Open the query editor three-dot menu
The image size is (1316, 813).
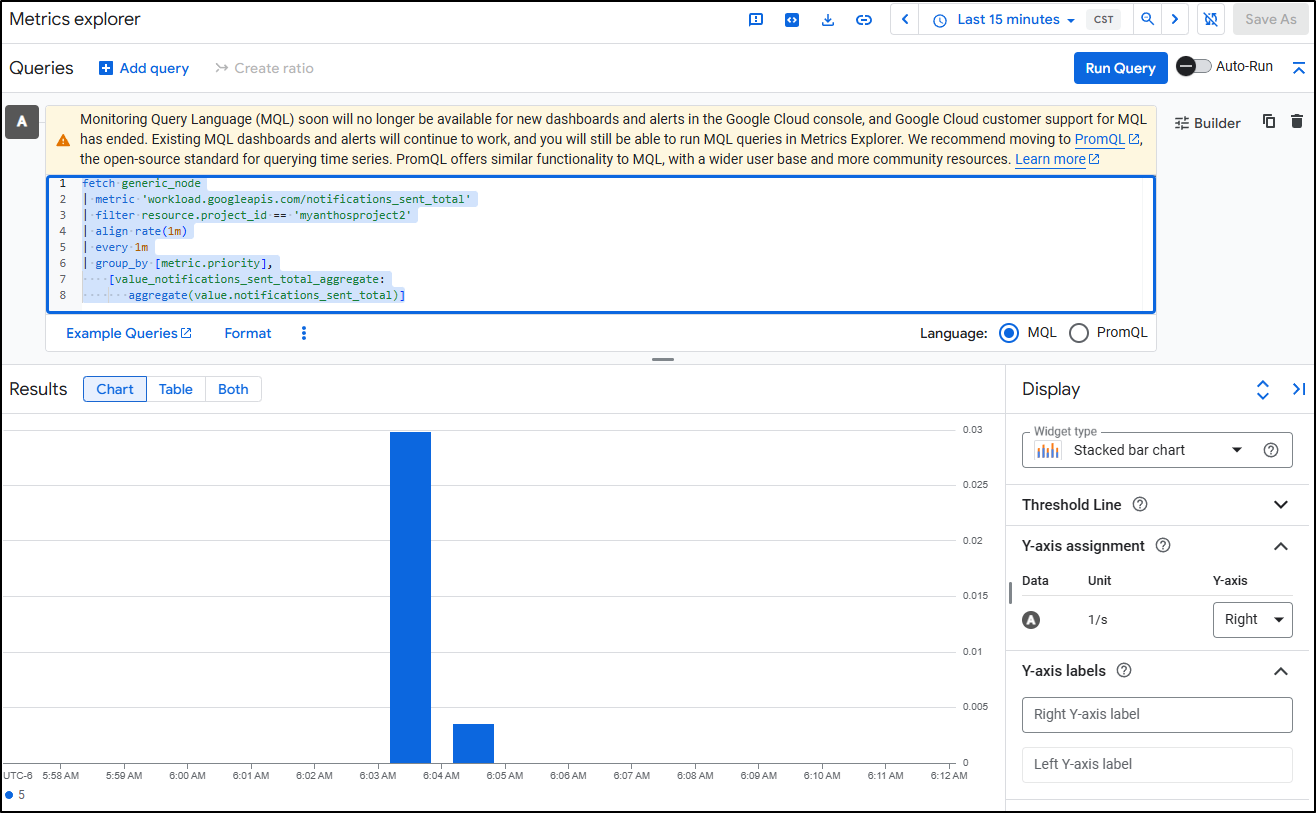(304, 333)
